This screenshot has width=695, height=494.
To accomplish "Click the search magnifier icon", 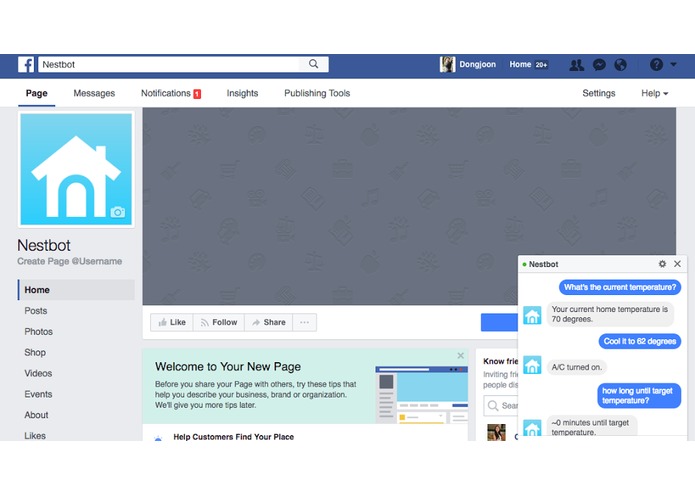I will 313,64.
